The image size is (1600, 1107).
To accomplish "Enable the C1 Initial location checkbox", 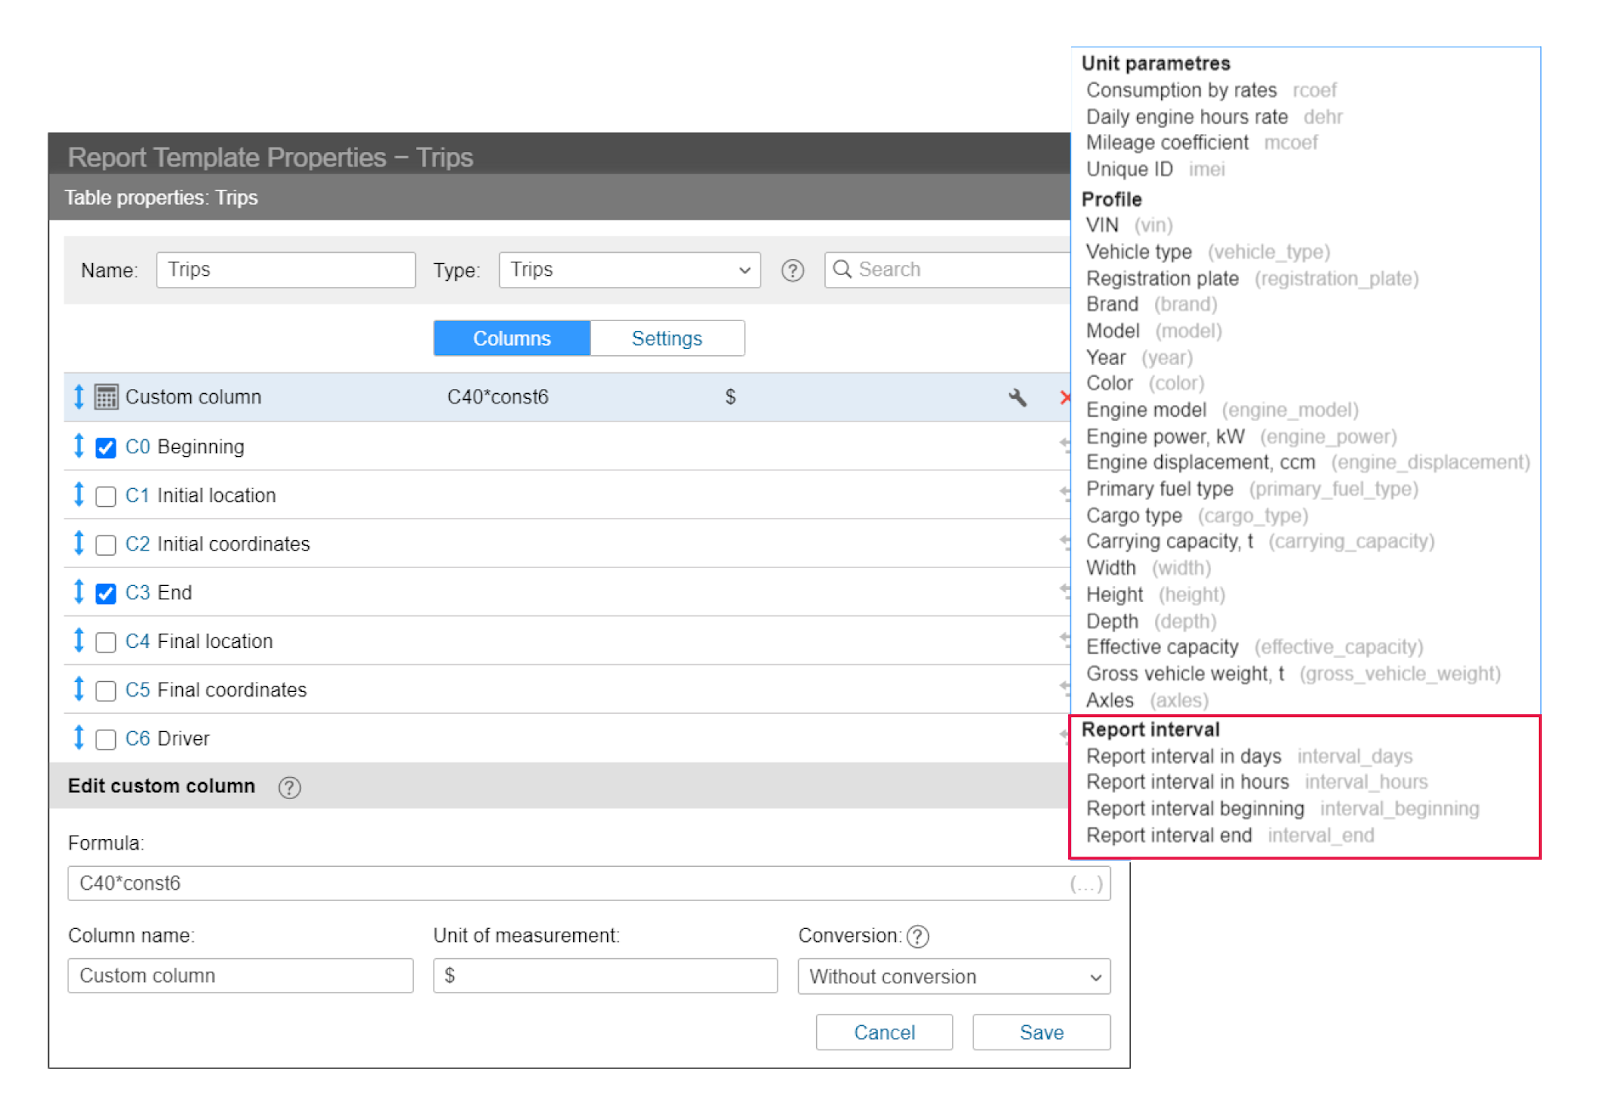I will click(x=106, y=497).
